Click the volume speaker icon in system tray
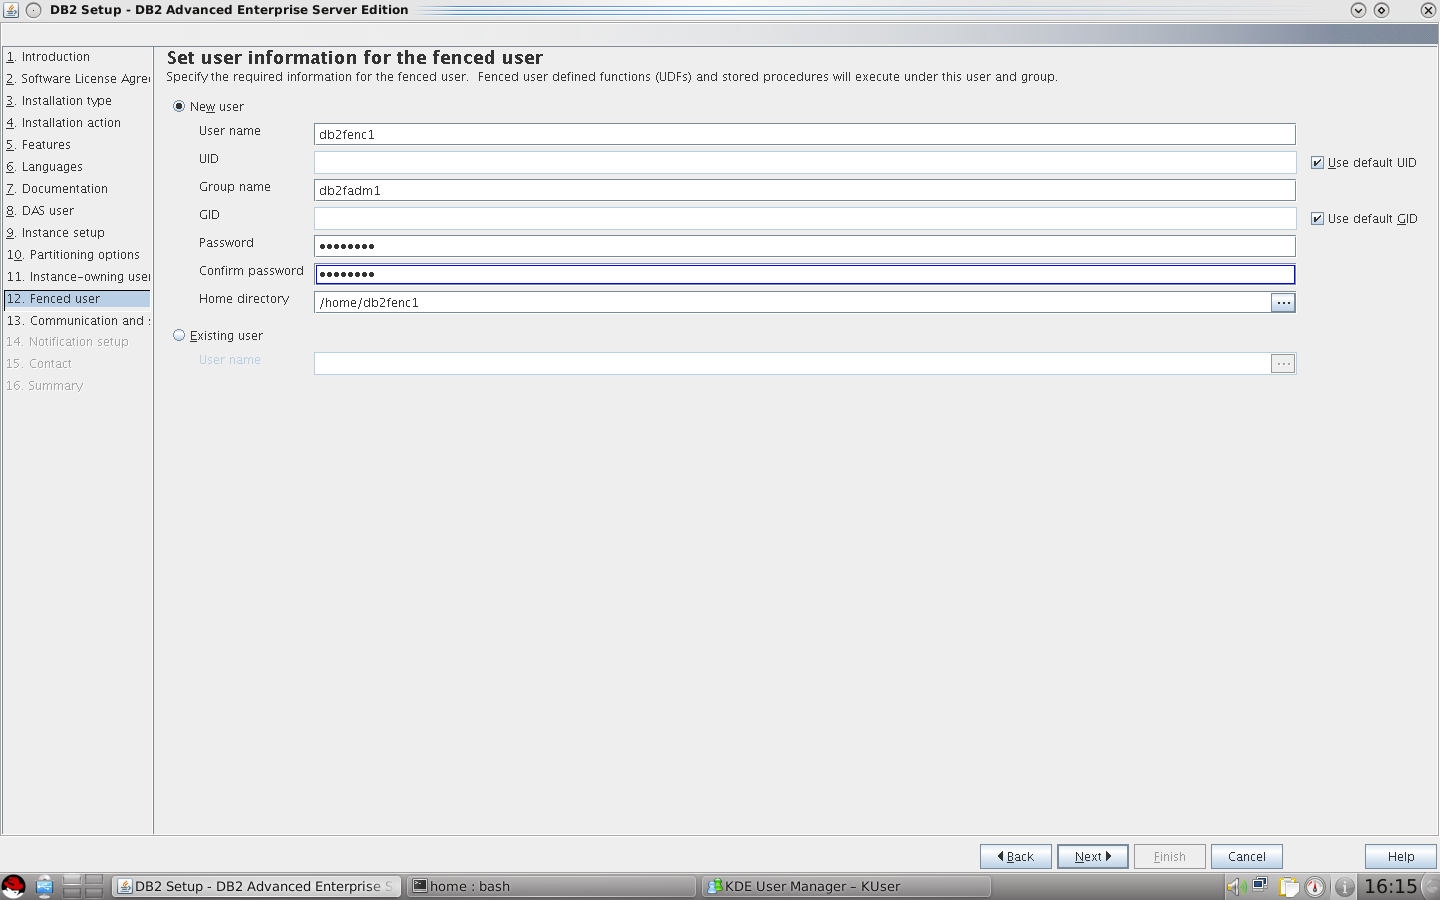This screenshot has width=1440, height=900. [1234, 886]
